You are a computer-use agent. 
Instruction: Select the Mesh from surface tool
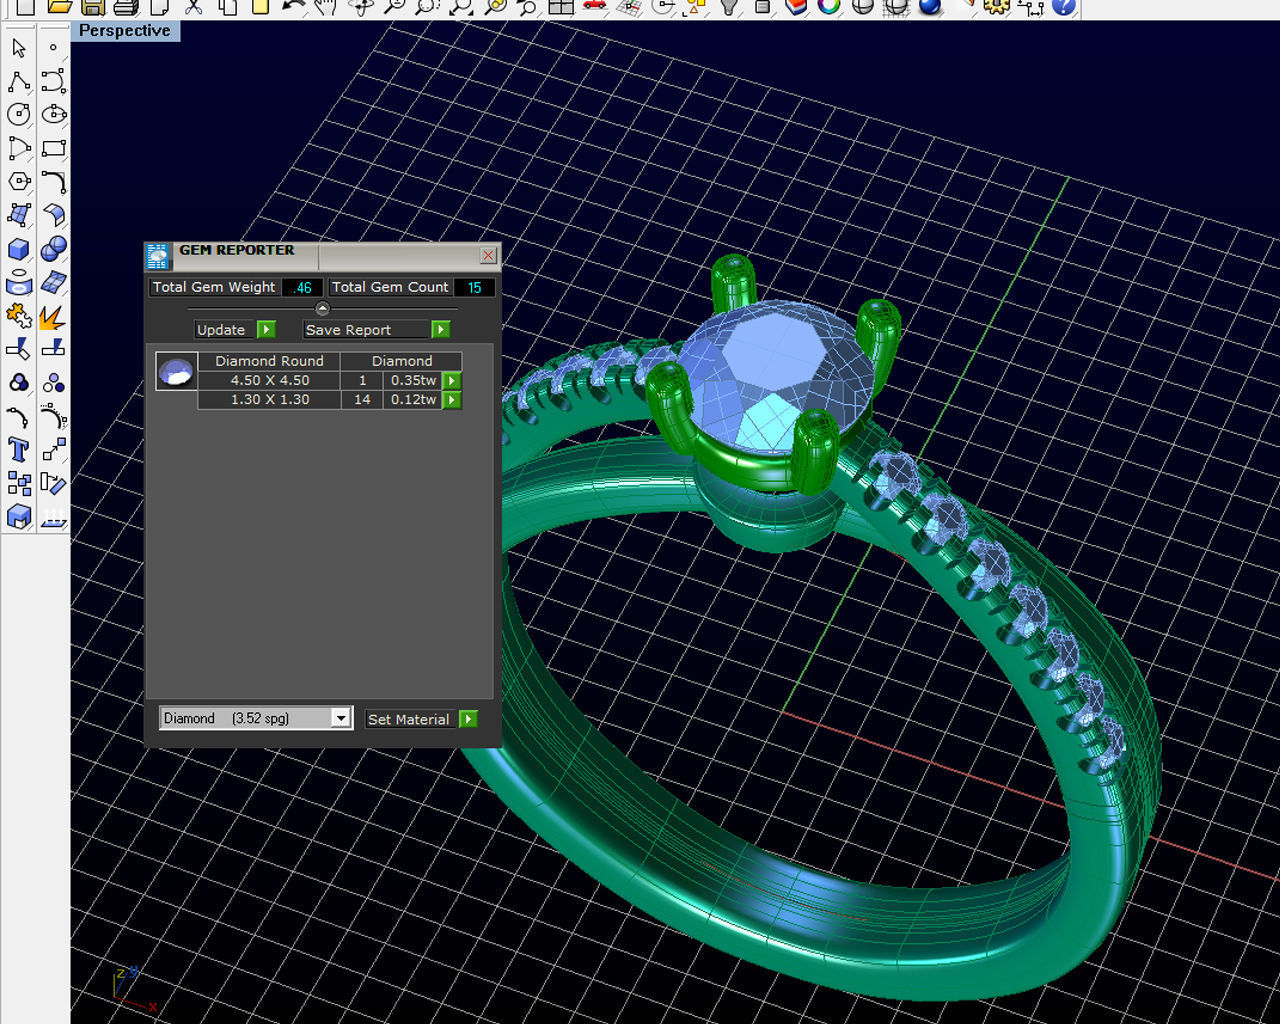[x=54, y=282]
